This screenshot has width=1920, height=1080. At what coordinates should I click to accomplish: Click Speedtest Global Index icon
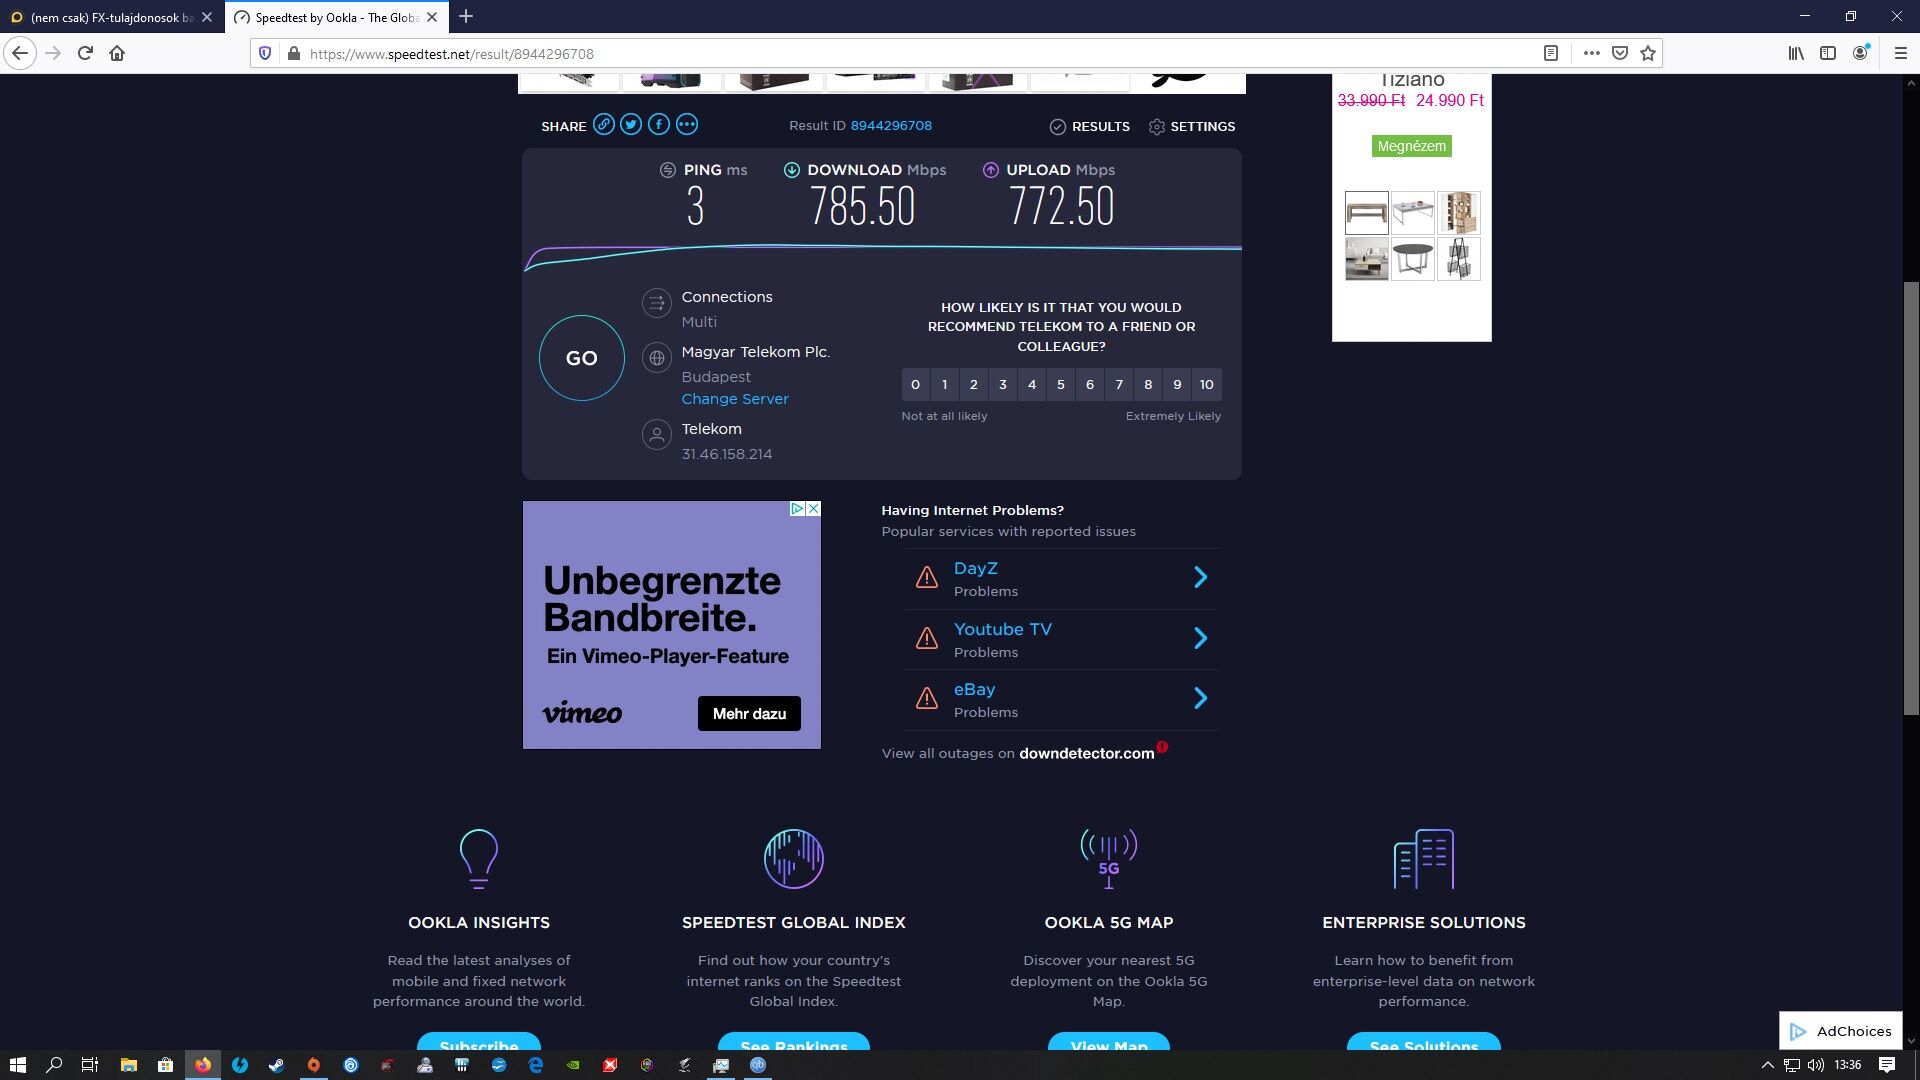tap(794, 859)
